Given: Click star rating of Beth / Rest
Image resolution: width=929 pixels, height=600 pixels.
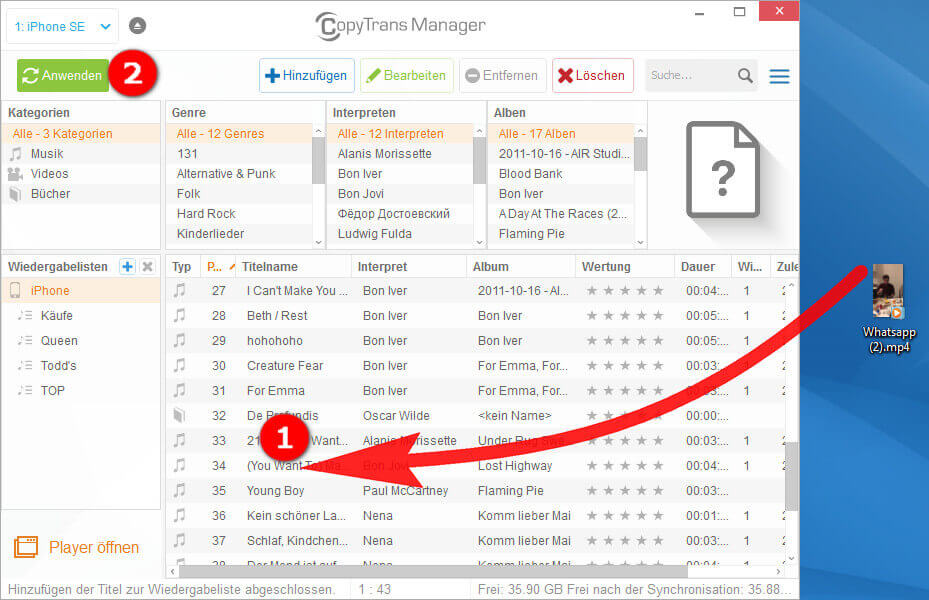Looking at the screenshot, I should (x=624, y=316).
